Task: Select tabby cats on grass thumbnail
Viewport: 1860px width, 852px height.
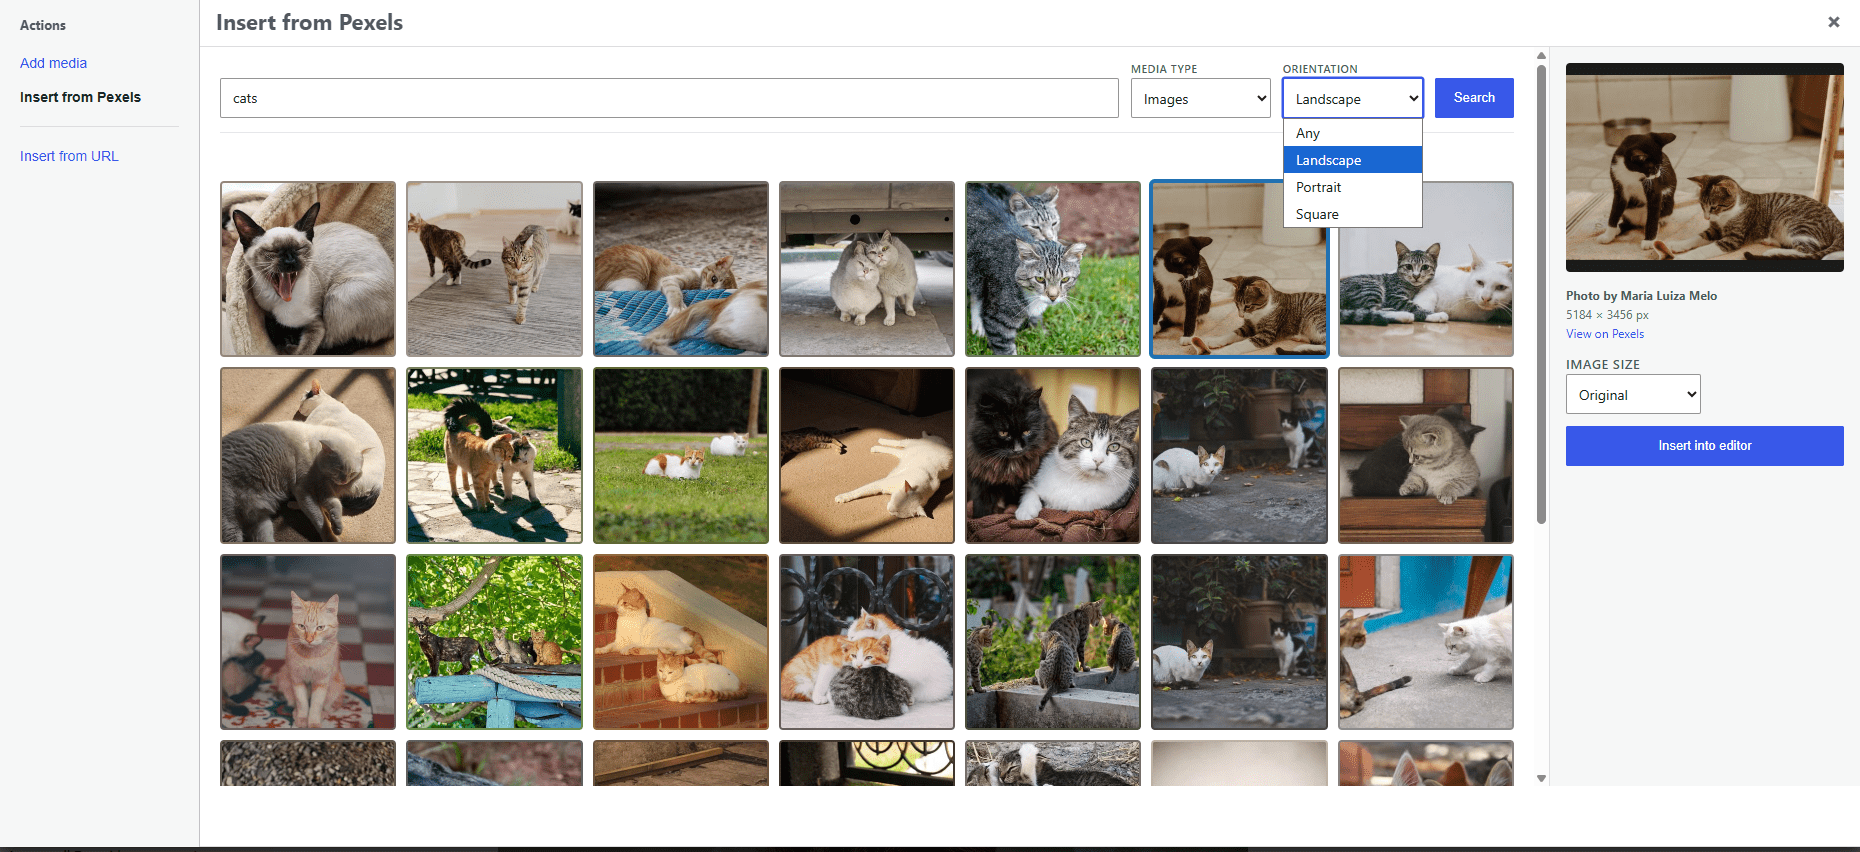Action: point(1053,269)
